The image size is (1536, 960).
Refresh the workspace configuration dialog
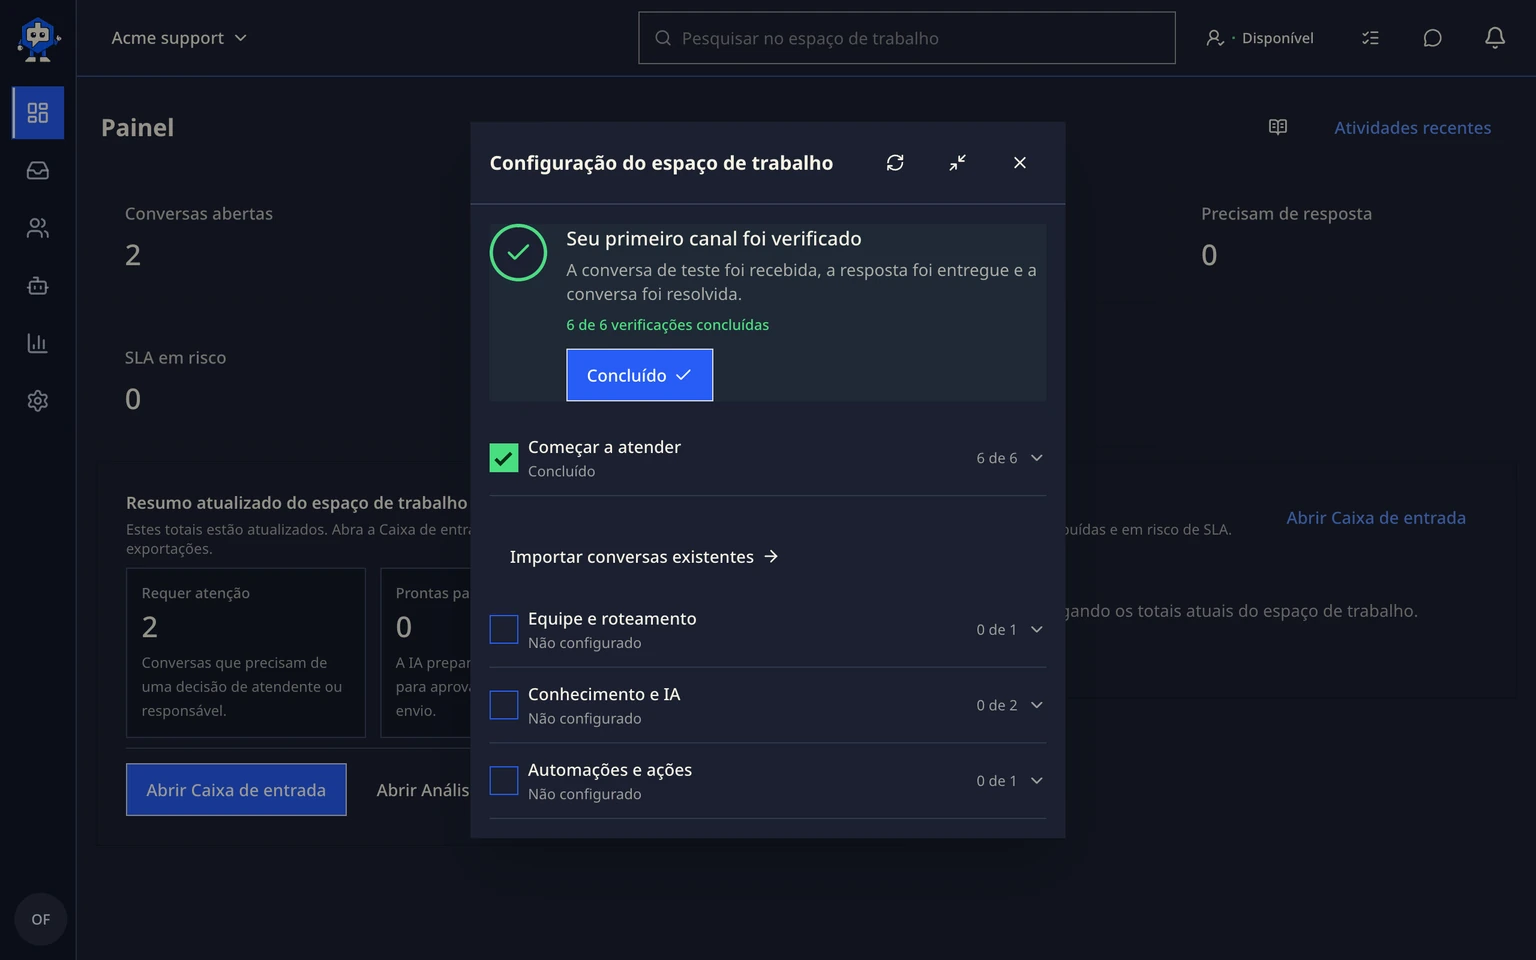click(895, 163)
